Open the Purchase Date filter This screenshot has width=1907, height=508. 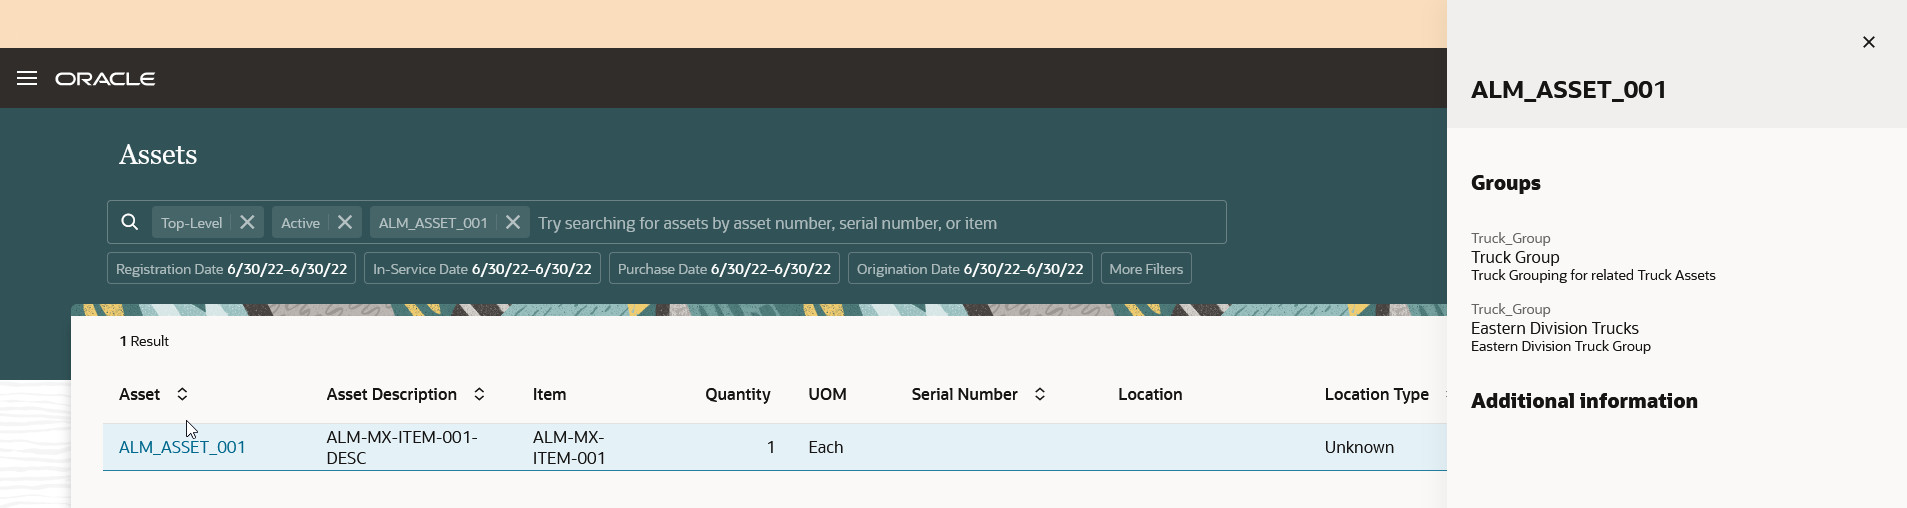pyautogui.click(x=724, y=269)
